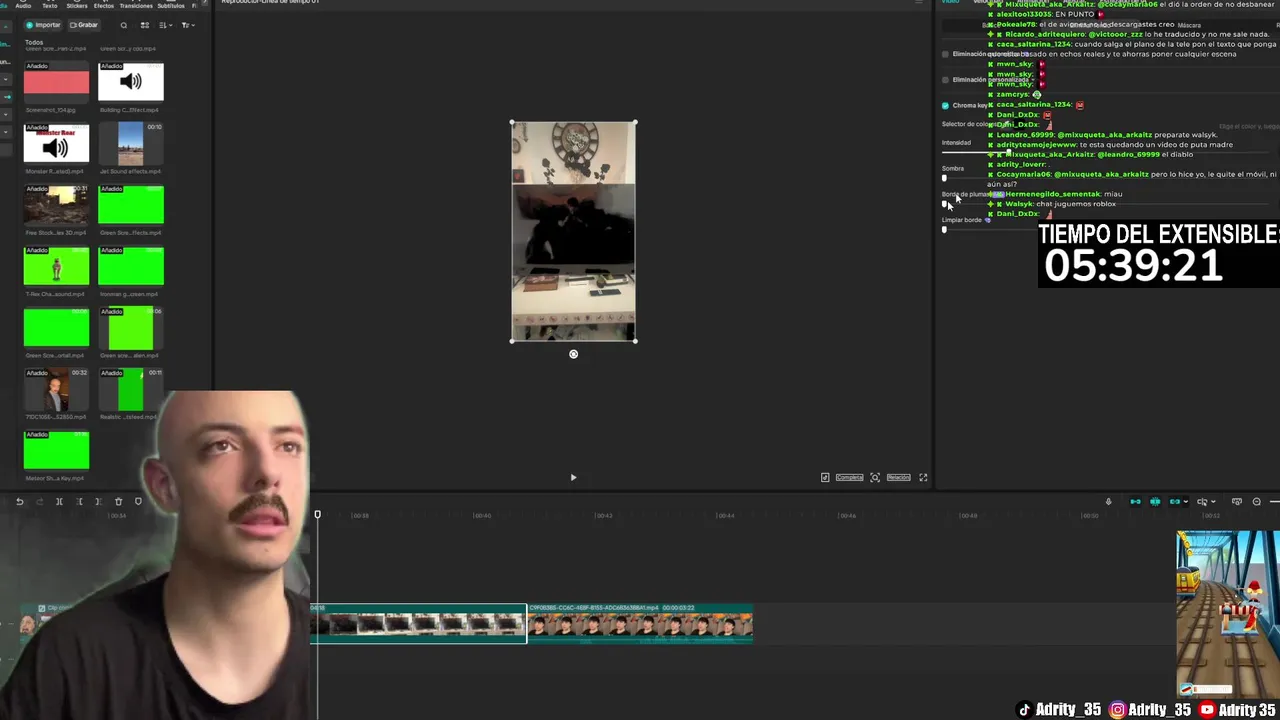Click the Importar button
The image size is (1280, 720).
[43, 25]
